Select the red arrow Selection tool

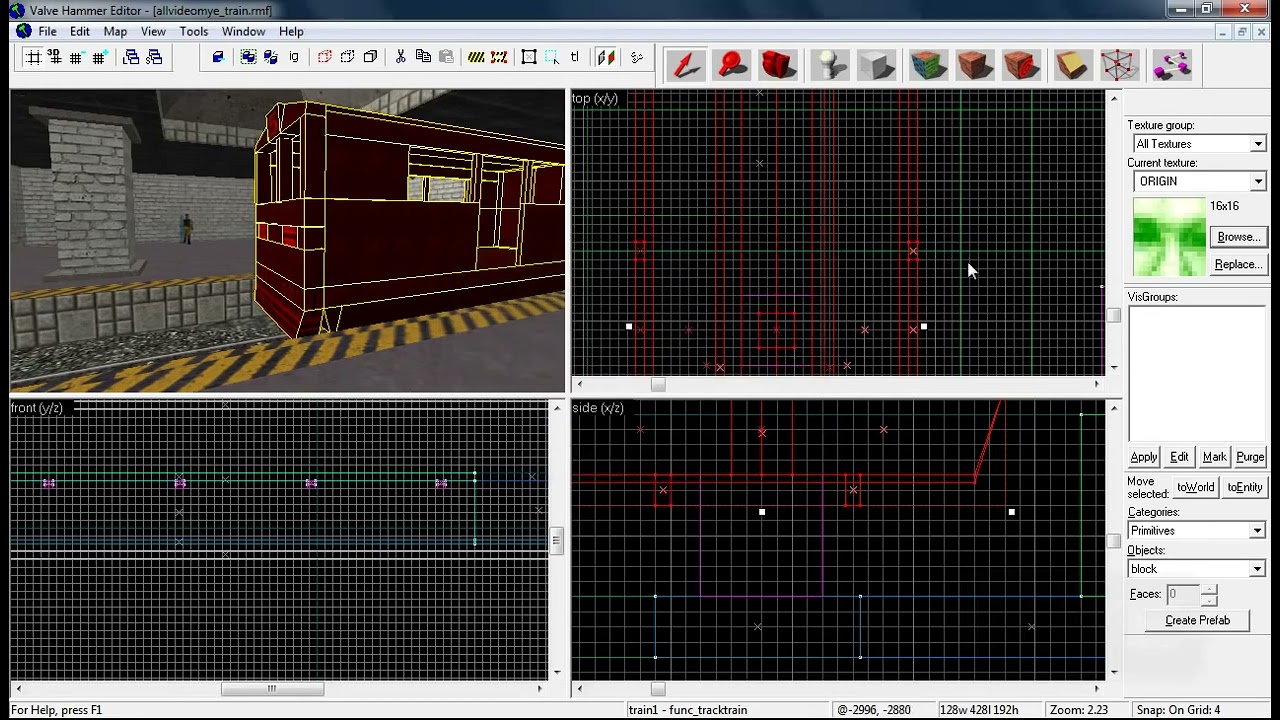pos(684,65)
